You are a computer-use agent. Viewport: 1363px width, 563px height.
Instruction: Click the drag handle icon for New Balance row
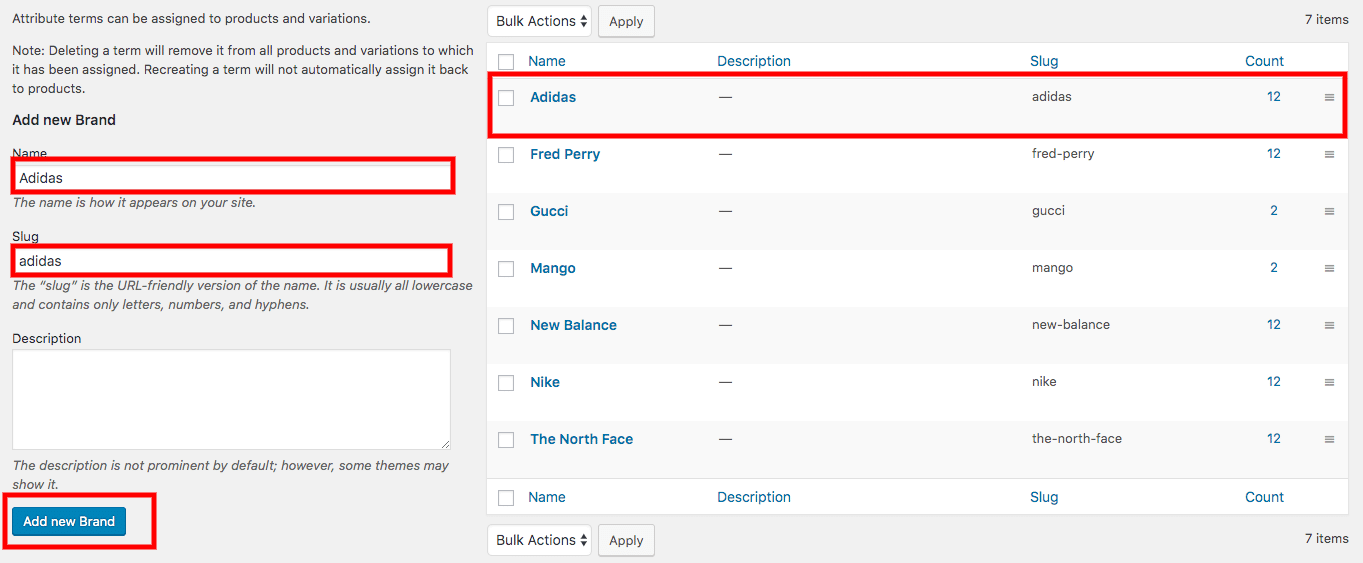coord(1329,326)
